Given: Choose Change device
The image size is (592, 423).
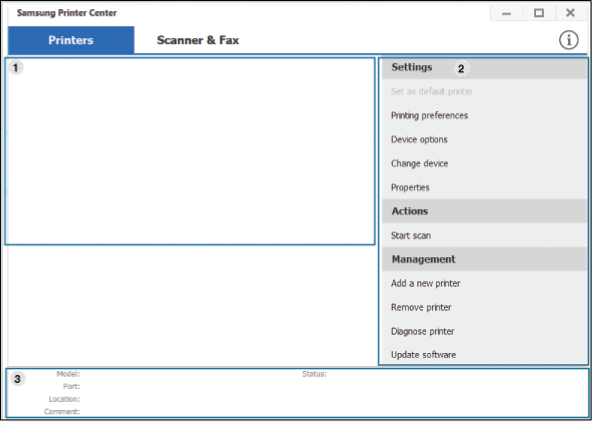Looking at the screenshot, I should pyautogui.click(x=419, y=164).
